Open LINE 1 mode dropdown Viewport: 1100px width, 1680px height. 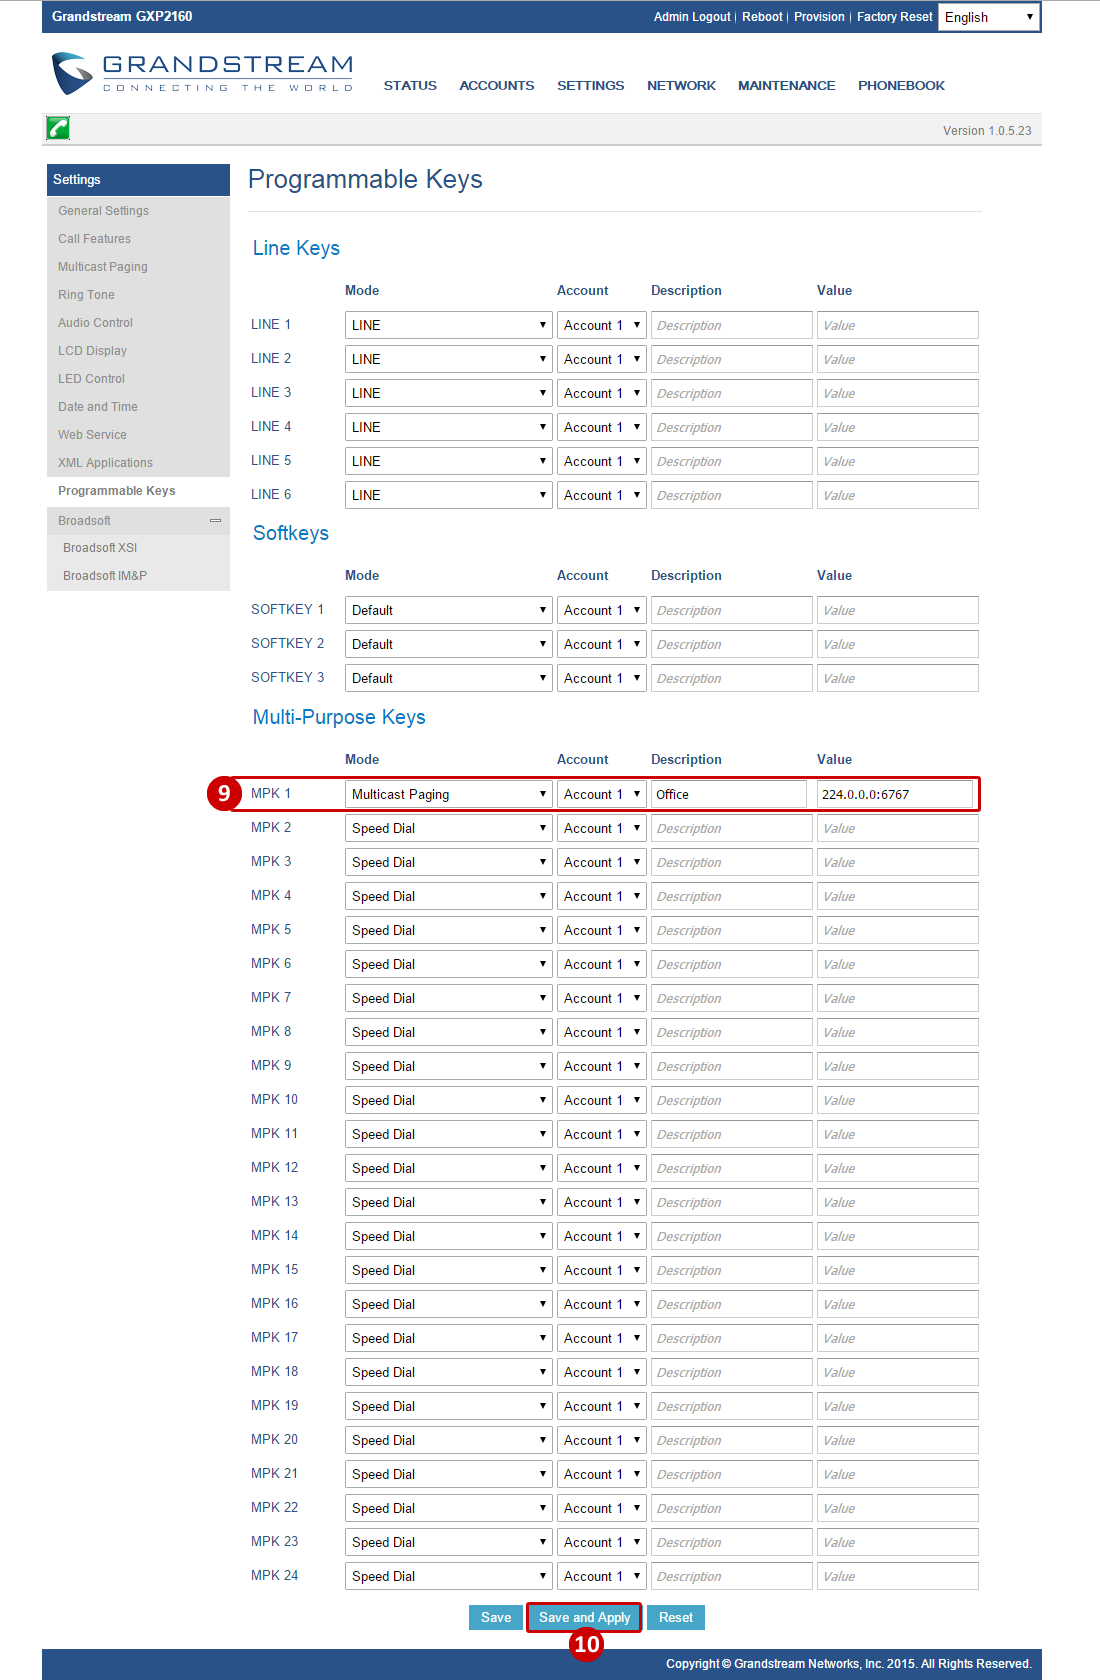coord(449,325)
